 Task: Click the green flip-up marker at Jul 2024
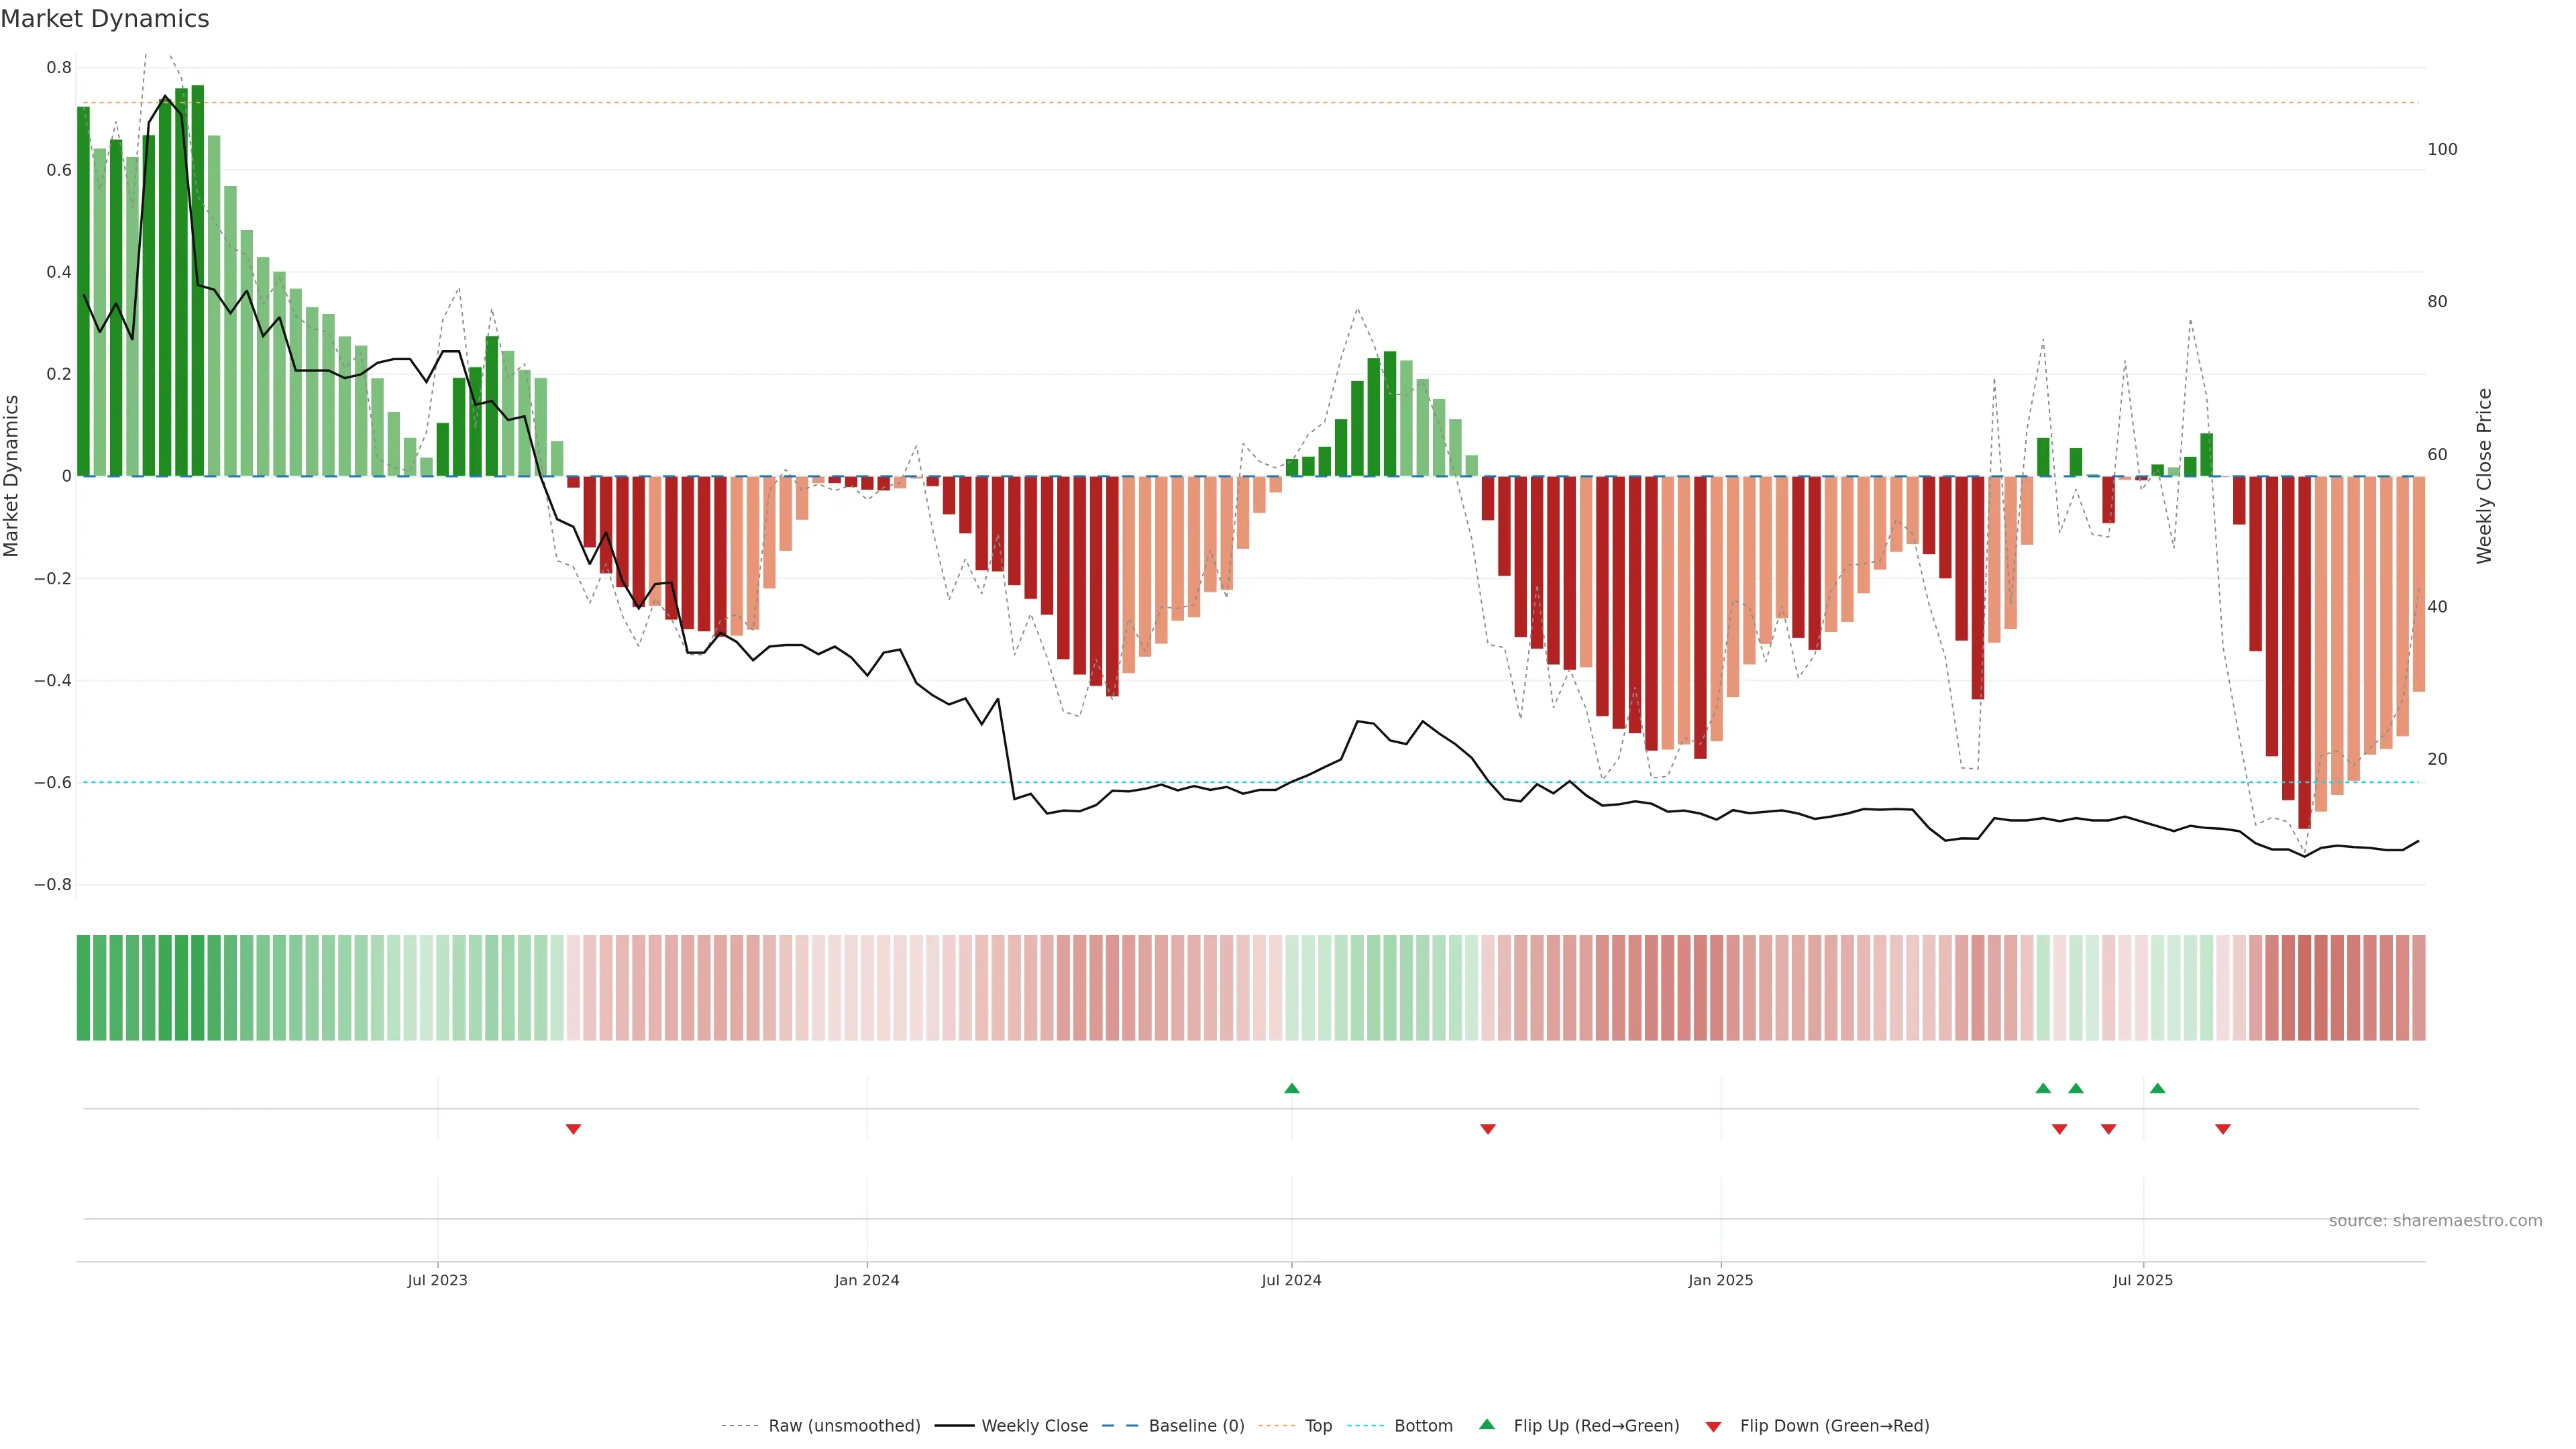point(1291,1088)
